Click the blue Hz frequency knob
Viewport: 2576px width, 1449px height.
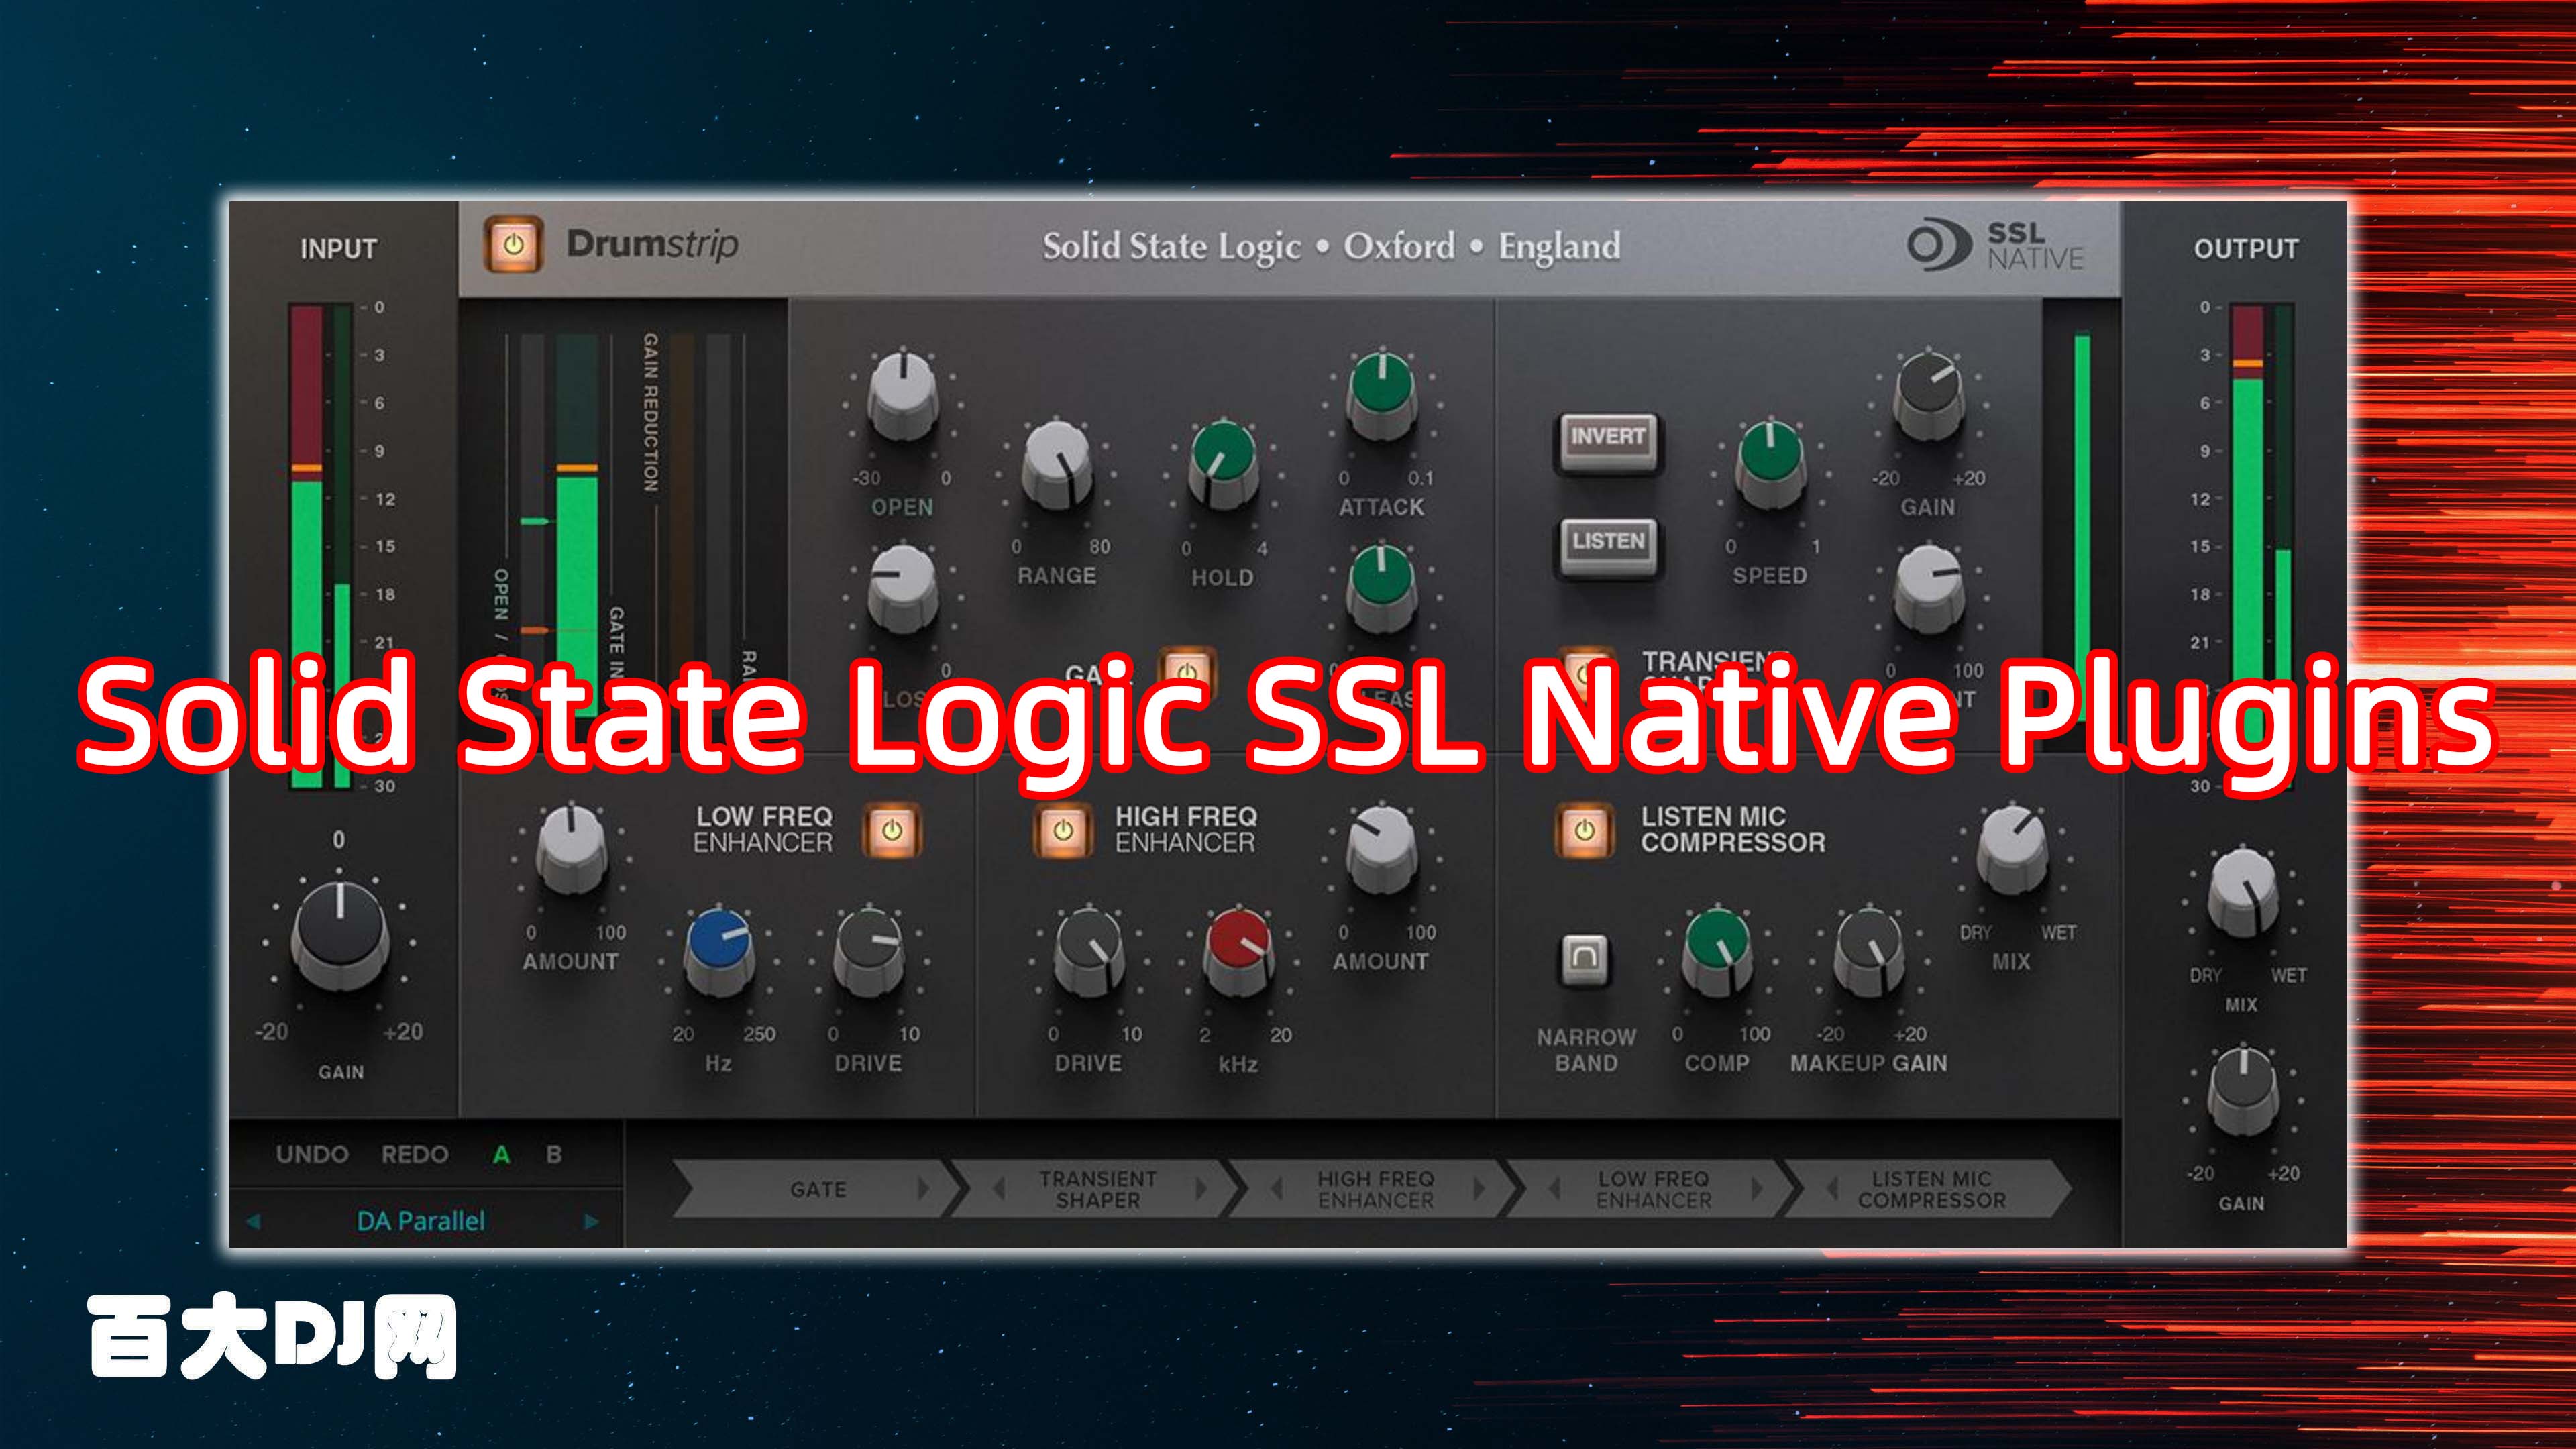click(718, 951)
